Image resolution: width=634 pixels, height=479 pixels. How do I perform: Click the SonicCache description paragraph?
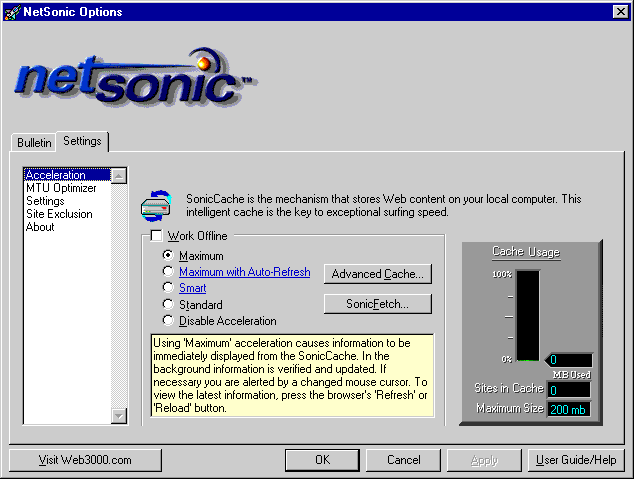383,205
